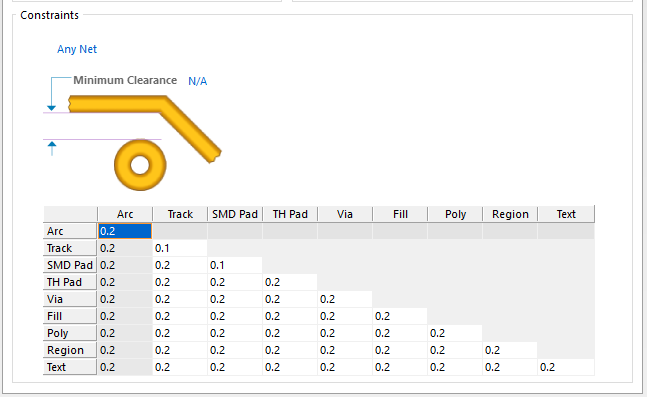Click the Track row header
The image size is (647, 397).
70,248
